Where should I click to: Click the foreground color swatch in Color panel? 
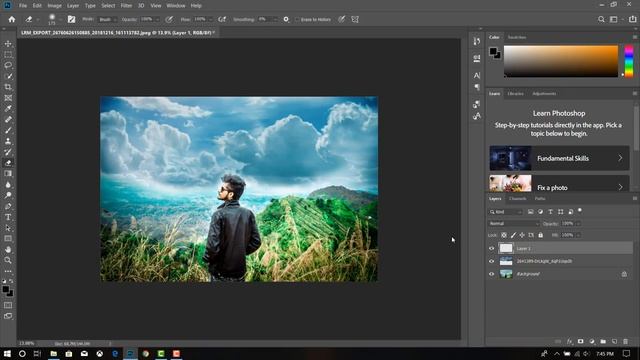click(x=493, y=51)
